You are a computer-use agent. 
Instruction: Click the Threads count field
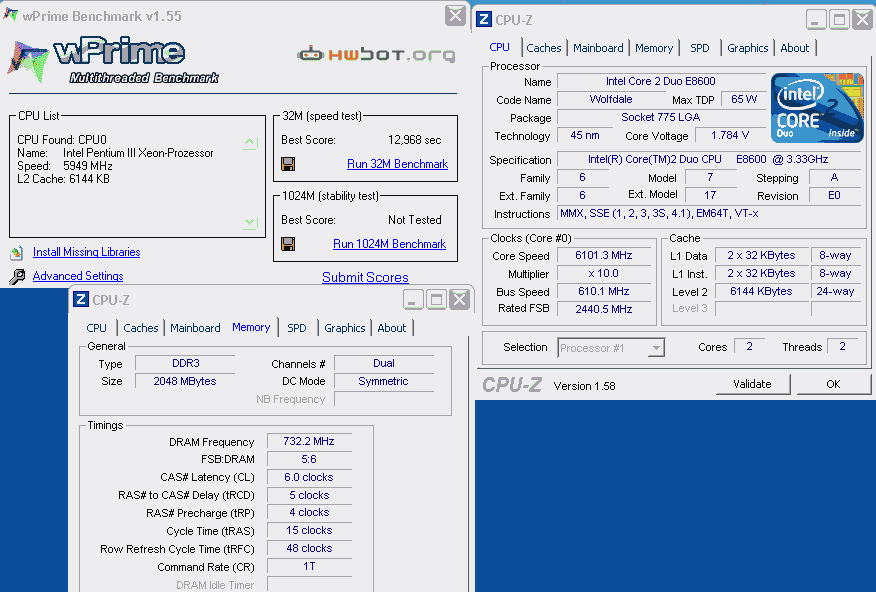(842, 347)
